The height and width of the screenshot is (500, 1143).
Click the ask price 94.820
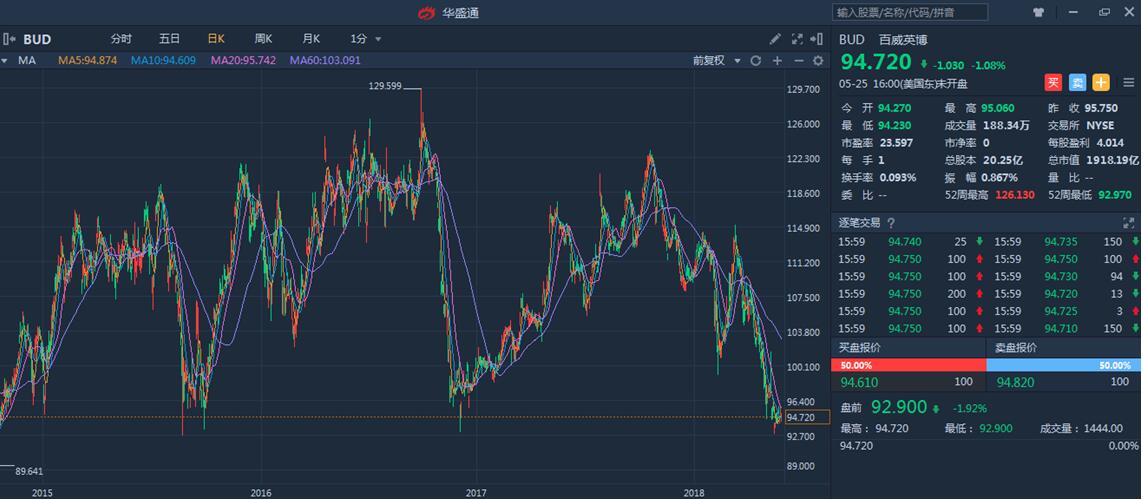[1015, 383]
